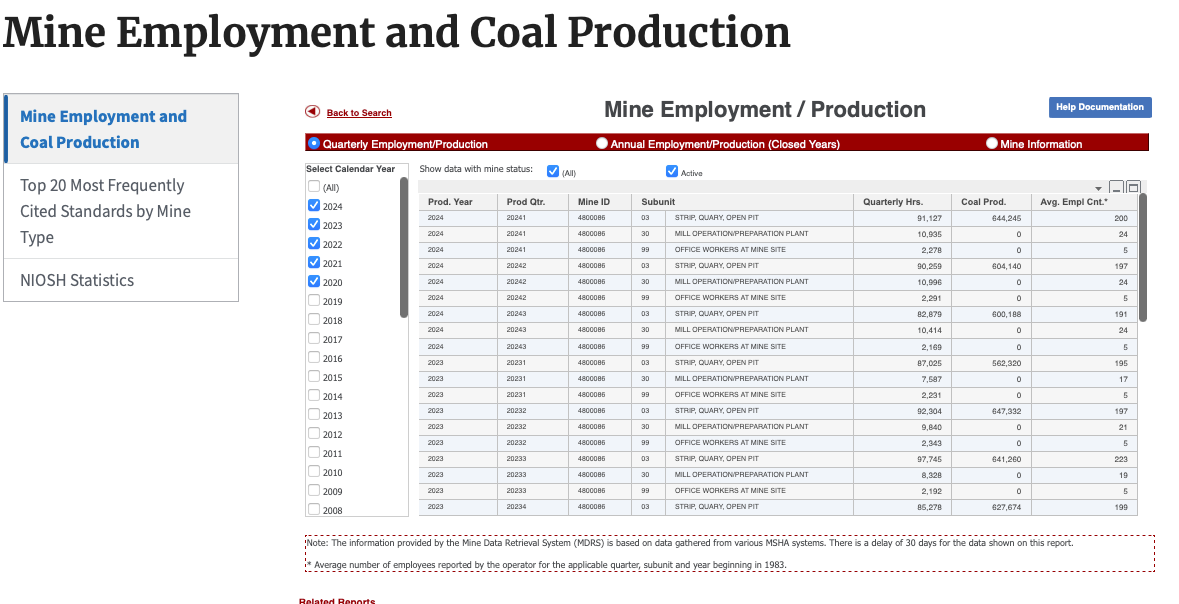Click coal production value 604,140
1179x604 pixels.
coord(1006,266)
